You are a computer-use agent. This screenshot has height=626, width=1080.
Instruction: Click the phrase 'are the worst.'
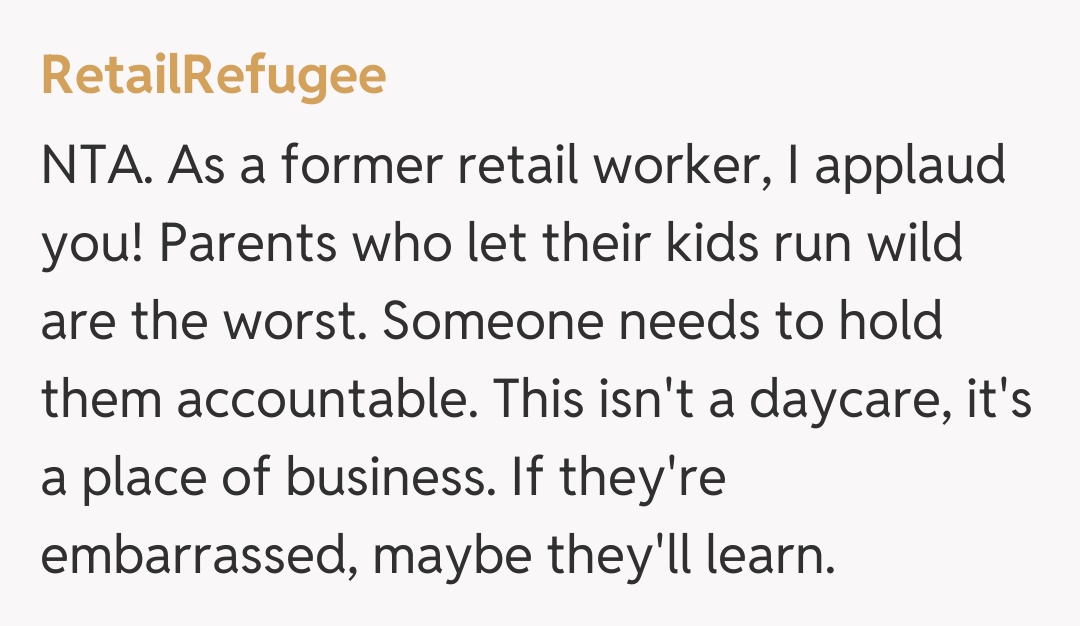(200, 322)
